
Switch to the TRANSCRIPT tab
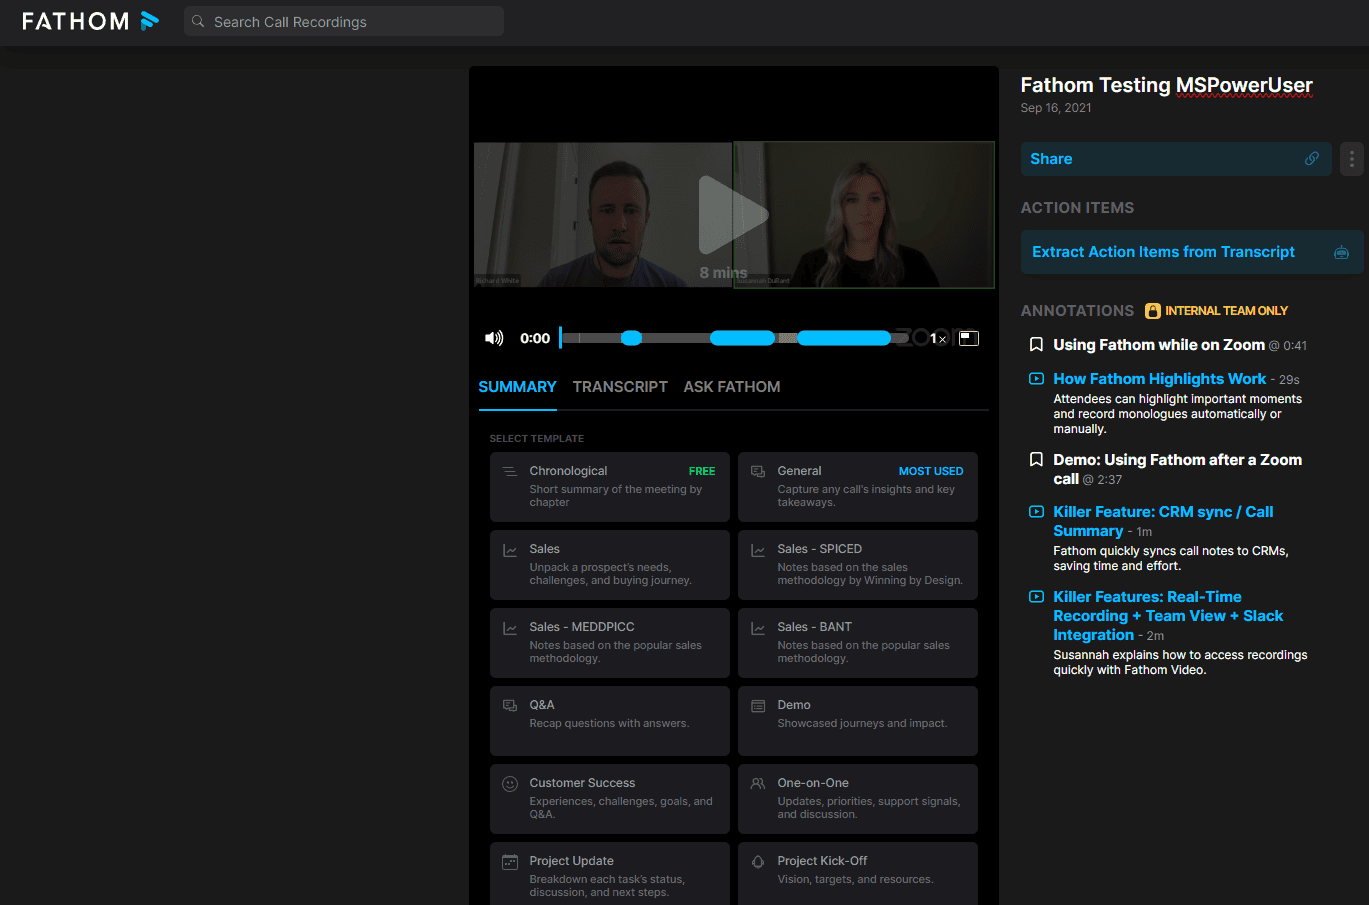pos(620,386)
